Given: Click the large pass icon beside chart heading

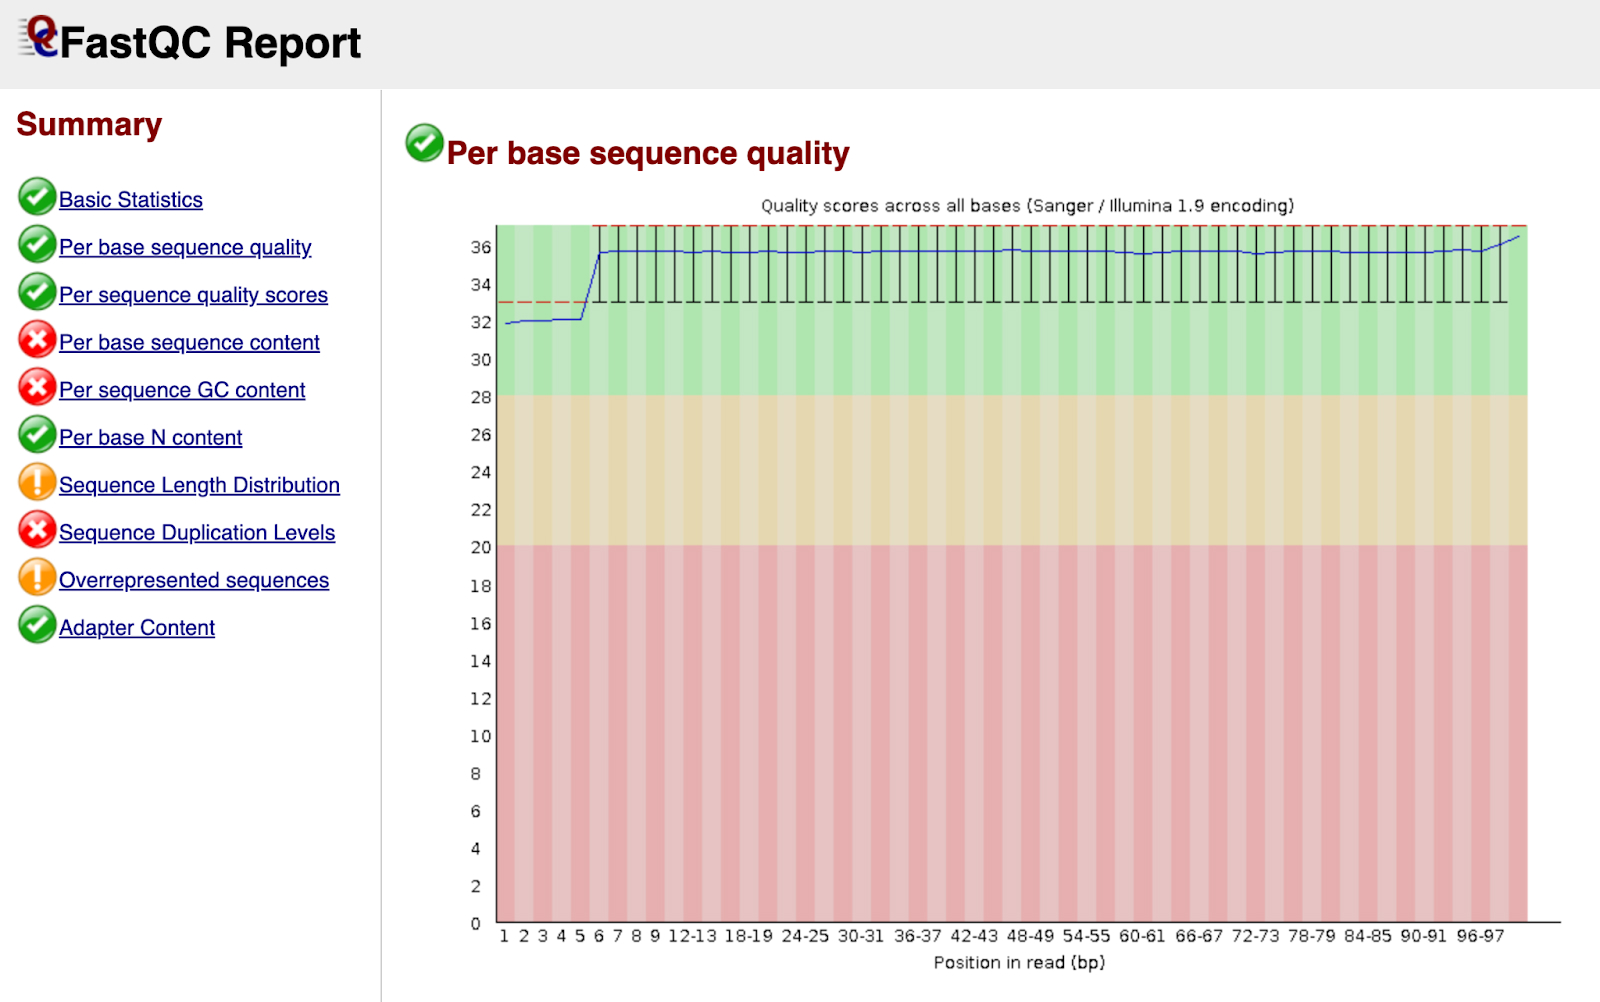Looking at the screenshot, I should pyautogui.click(x=424, y=143).
